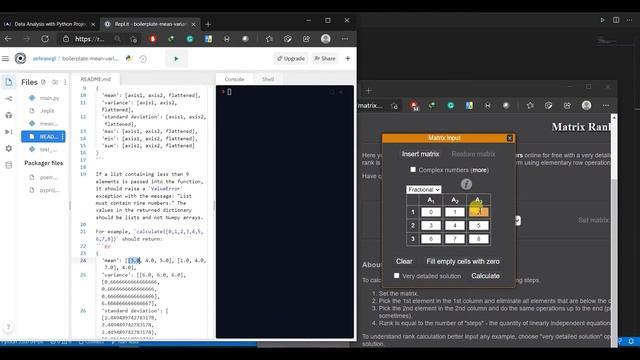Click the help question mark in Replit
Image resolution: width=640 pixels, height=360 pixels.
coord(8,327)
